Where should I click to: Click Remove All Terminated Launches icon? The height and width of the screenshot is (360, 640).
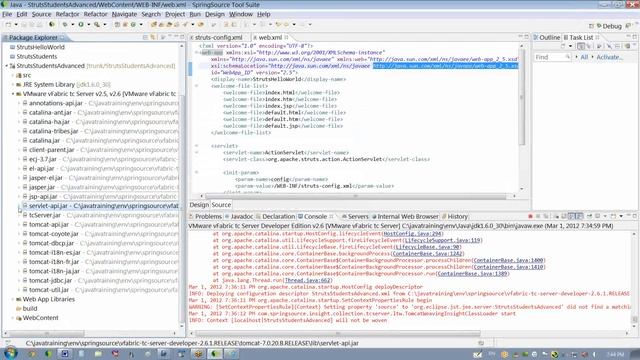[546, 216]
